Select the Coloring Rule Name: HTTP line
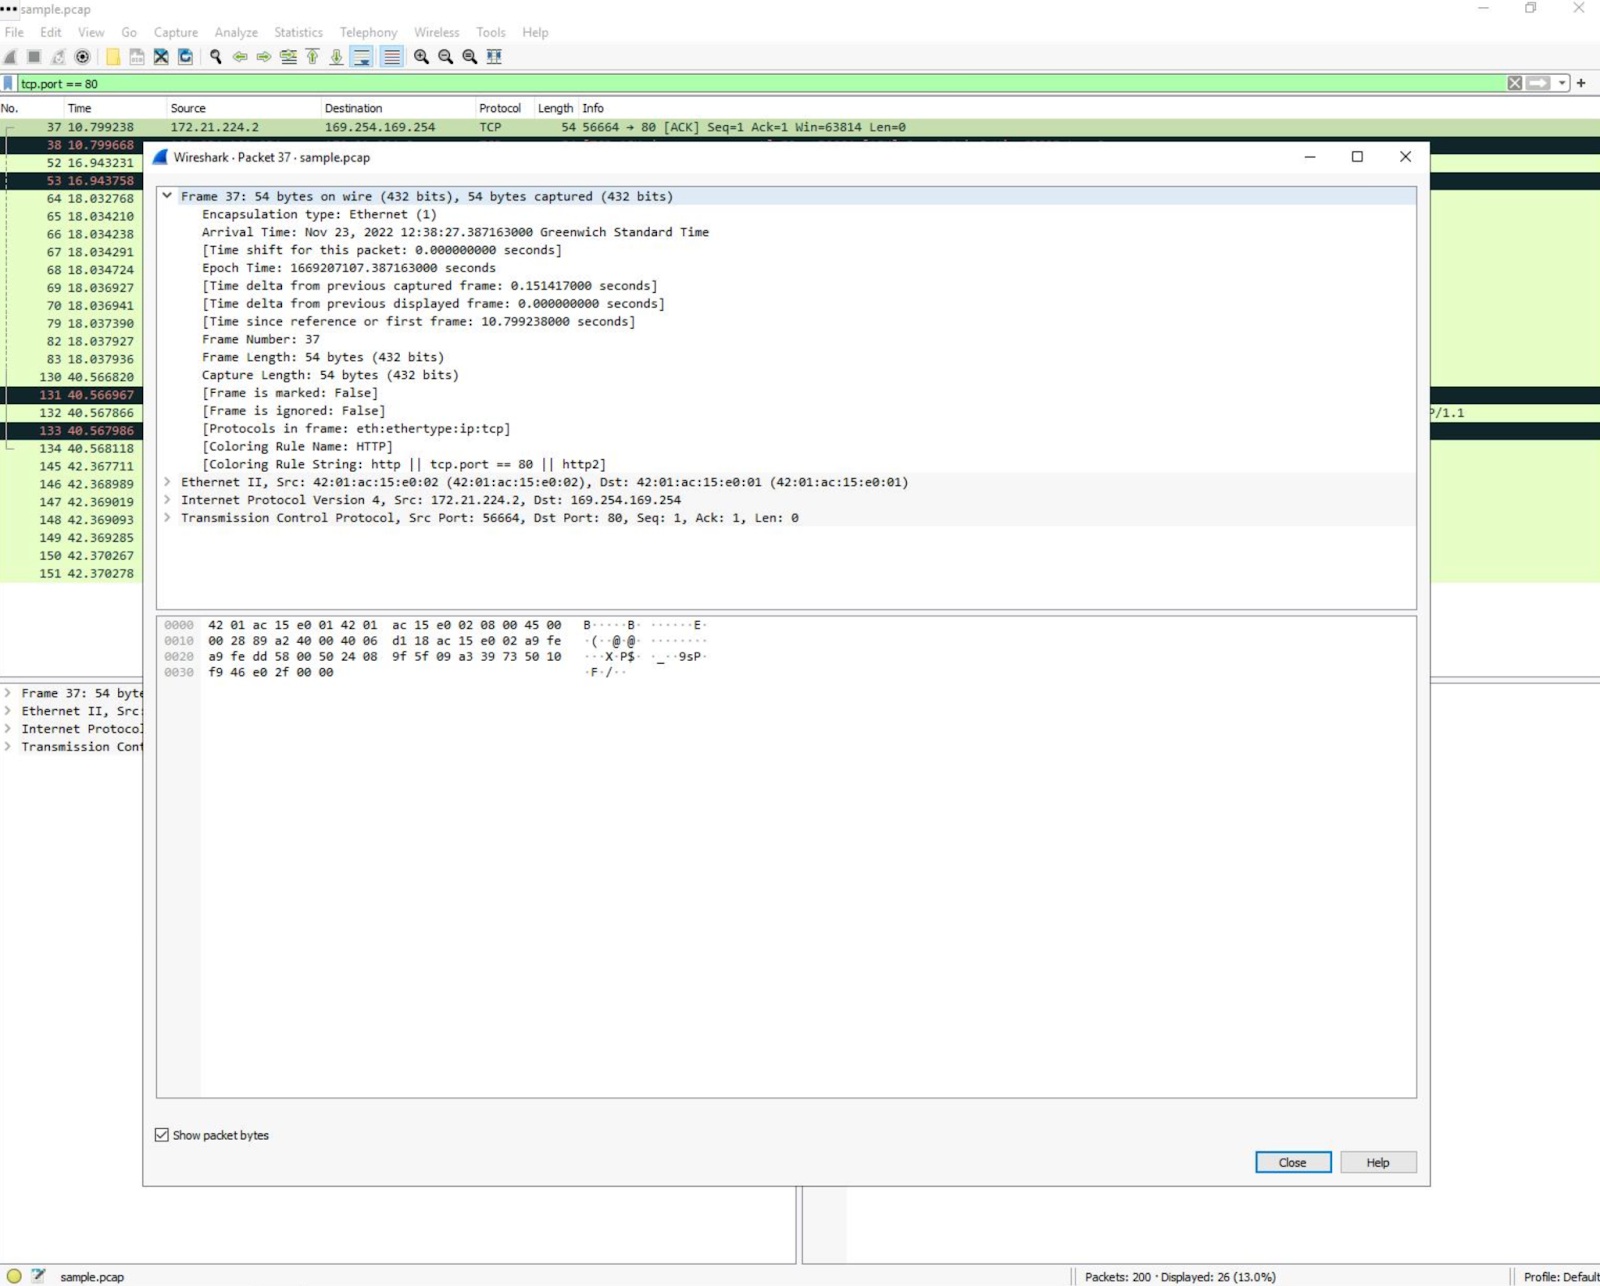Image resolution: width=1600 pixels, height=1286 pixels. [x=297, y=446]
